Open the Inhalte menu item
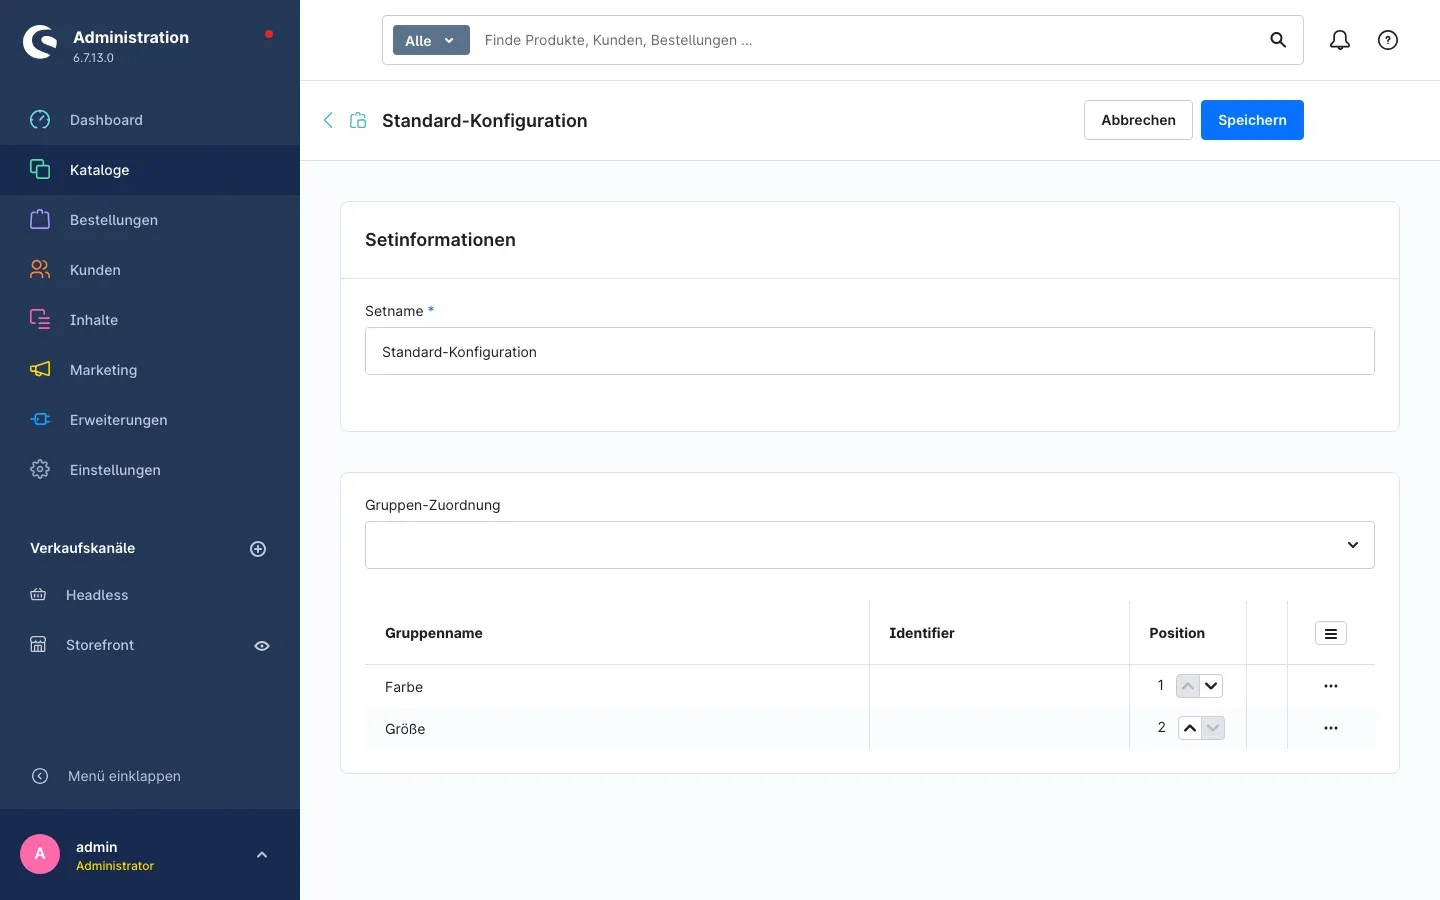 pos(150,320)
